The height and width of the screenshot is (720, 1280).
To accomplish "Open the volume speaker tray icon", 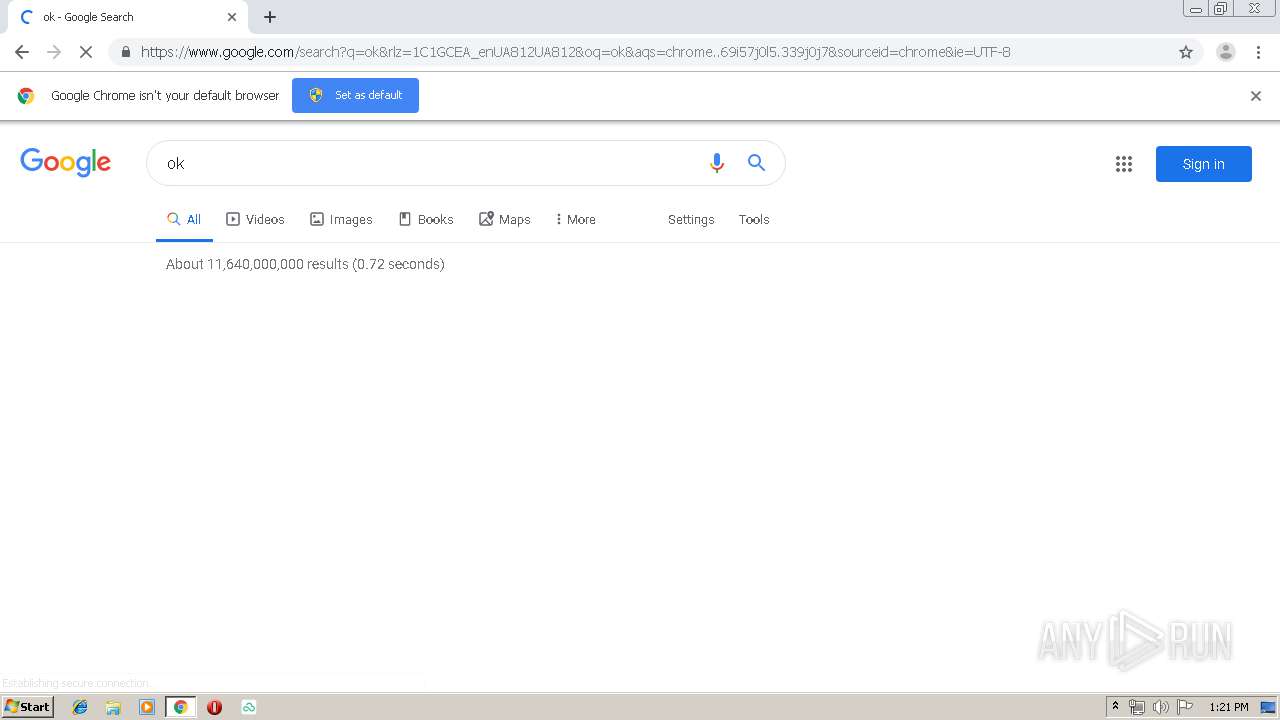I will coord(1160,707).
